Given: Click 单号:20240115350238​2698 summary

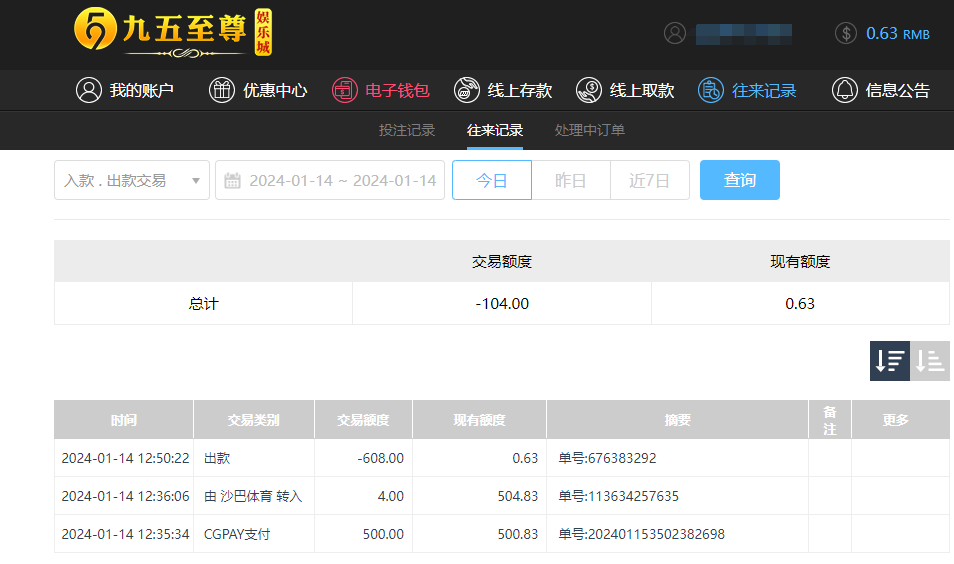Looking at the screenshot, I should point(641,534).
